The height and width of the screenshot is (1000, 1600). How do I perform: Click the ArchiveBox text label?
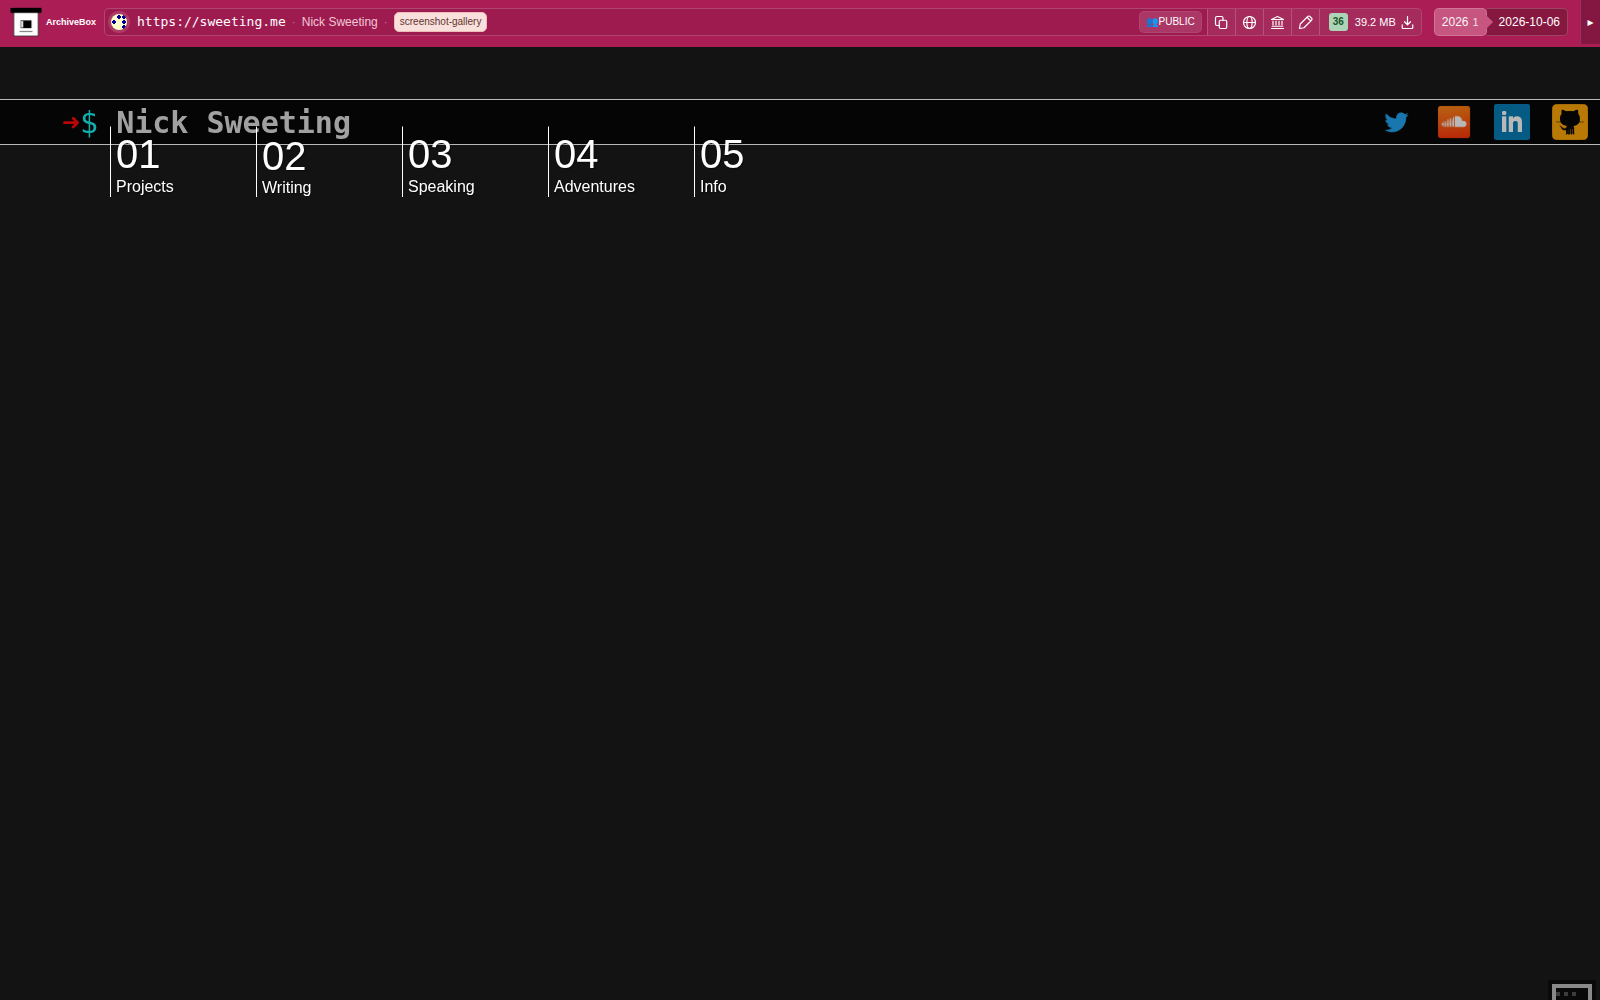(71, 22)
